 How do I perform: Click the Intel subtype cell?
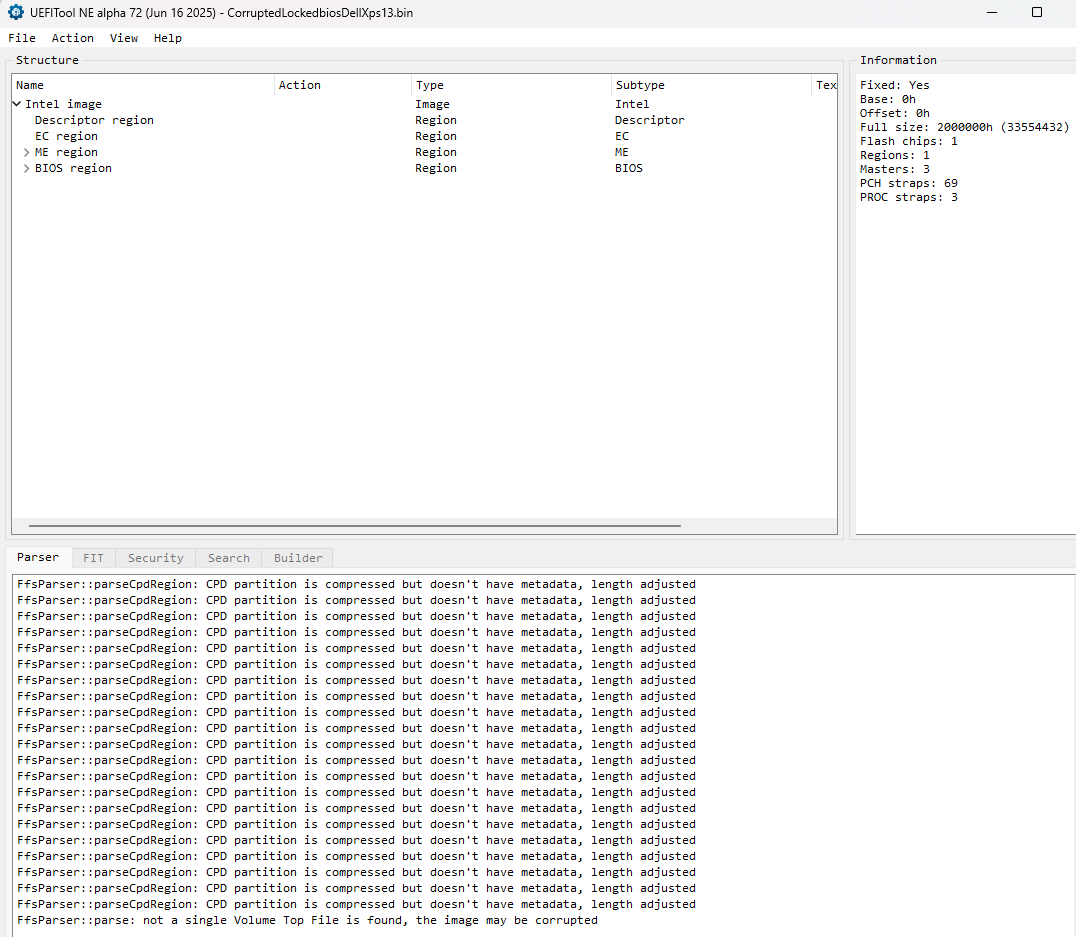point(632,104)
